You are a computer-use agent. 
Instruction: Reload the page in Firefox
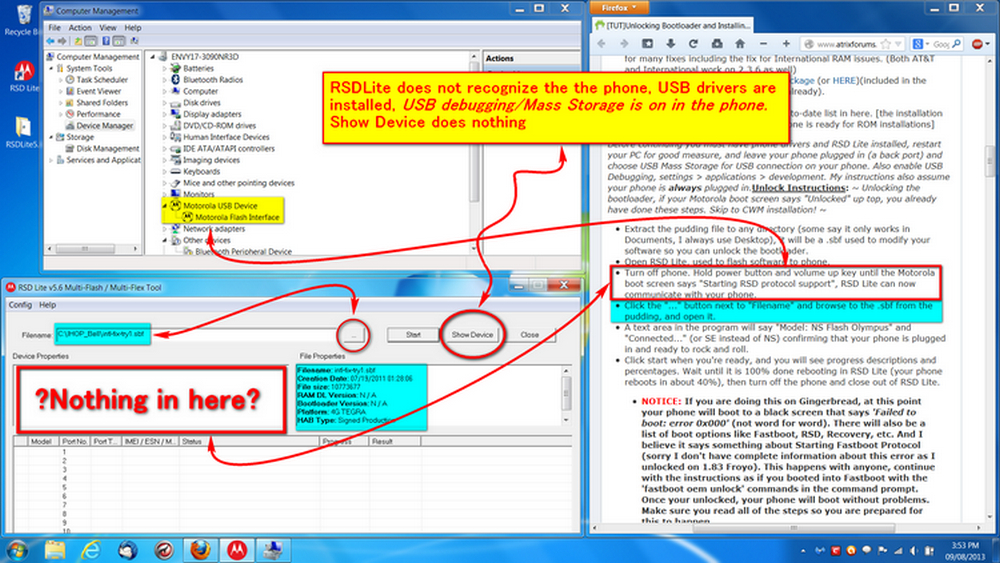pos(693,43)
